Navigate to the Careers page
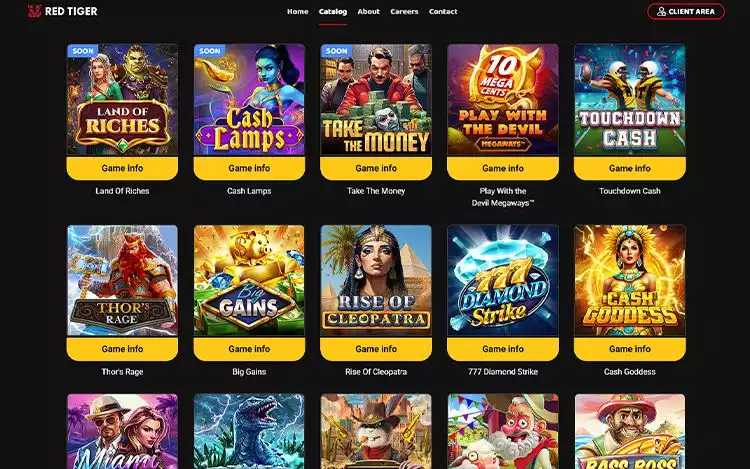Image resolution: width=750 pixels, height=469 pixels. click(404, 11)
